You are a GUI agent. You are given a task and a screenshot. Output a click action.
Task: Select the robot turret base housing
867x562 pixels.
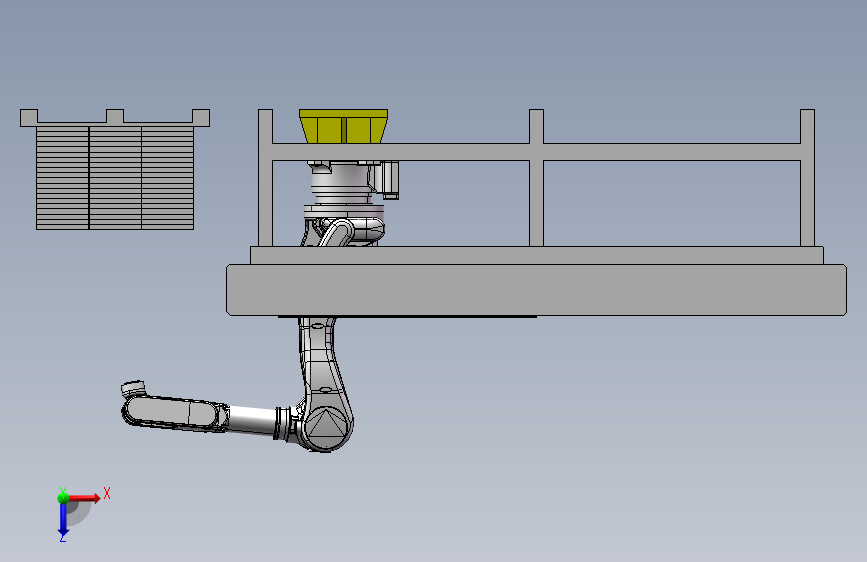[x=342, y=183]
